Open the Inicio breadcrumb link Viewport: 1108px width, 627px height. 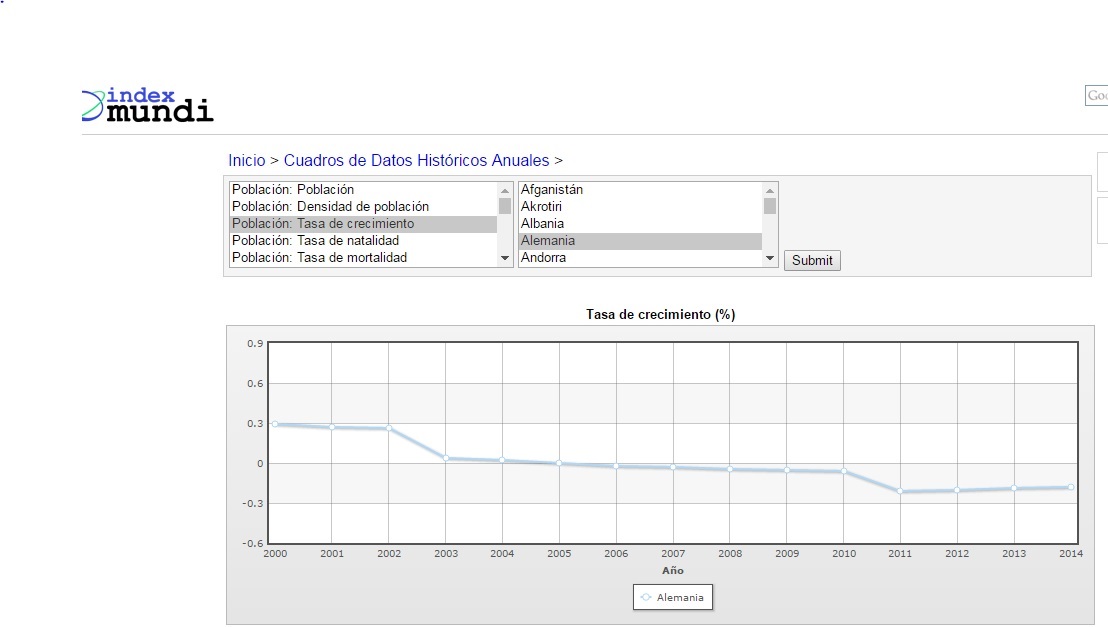tap(247, 160)
